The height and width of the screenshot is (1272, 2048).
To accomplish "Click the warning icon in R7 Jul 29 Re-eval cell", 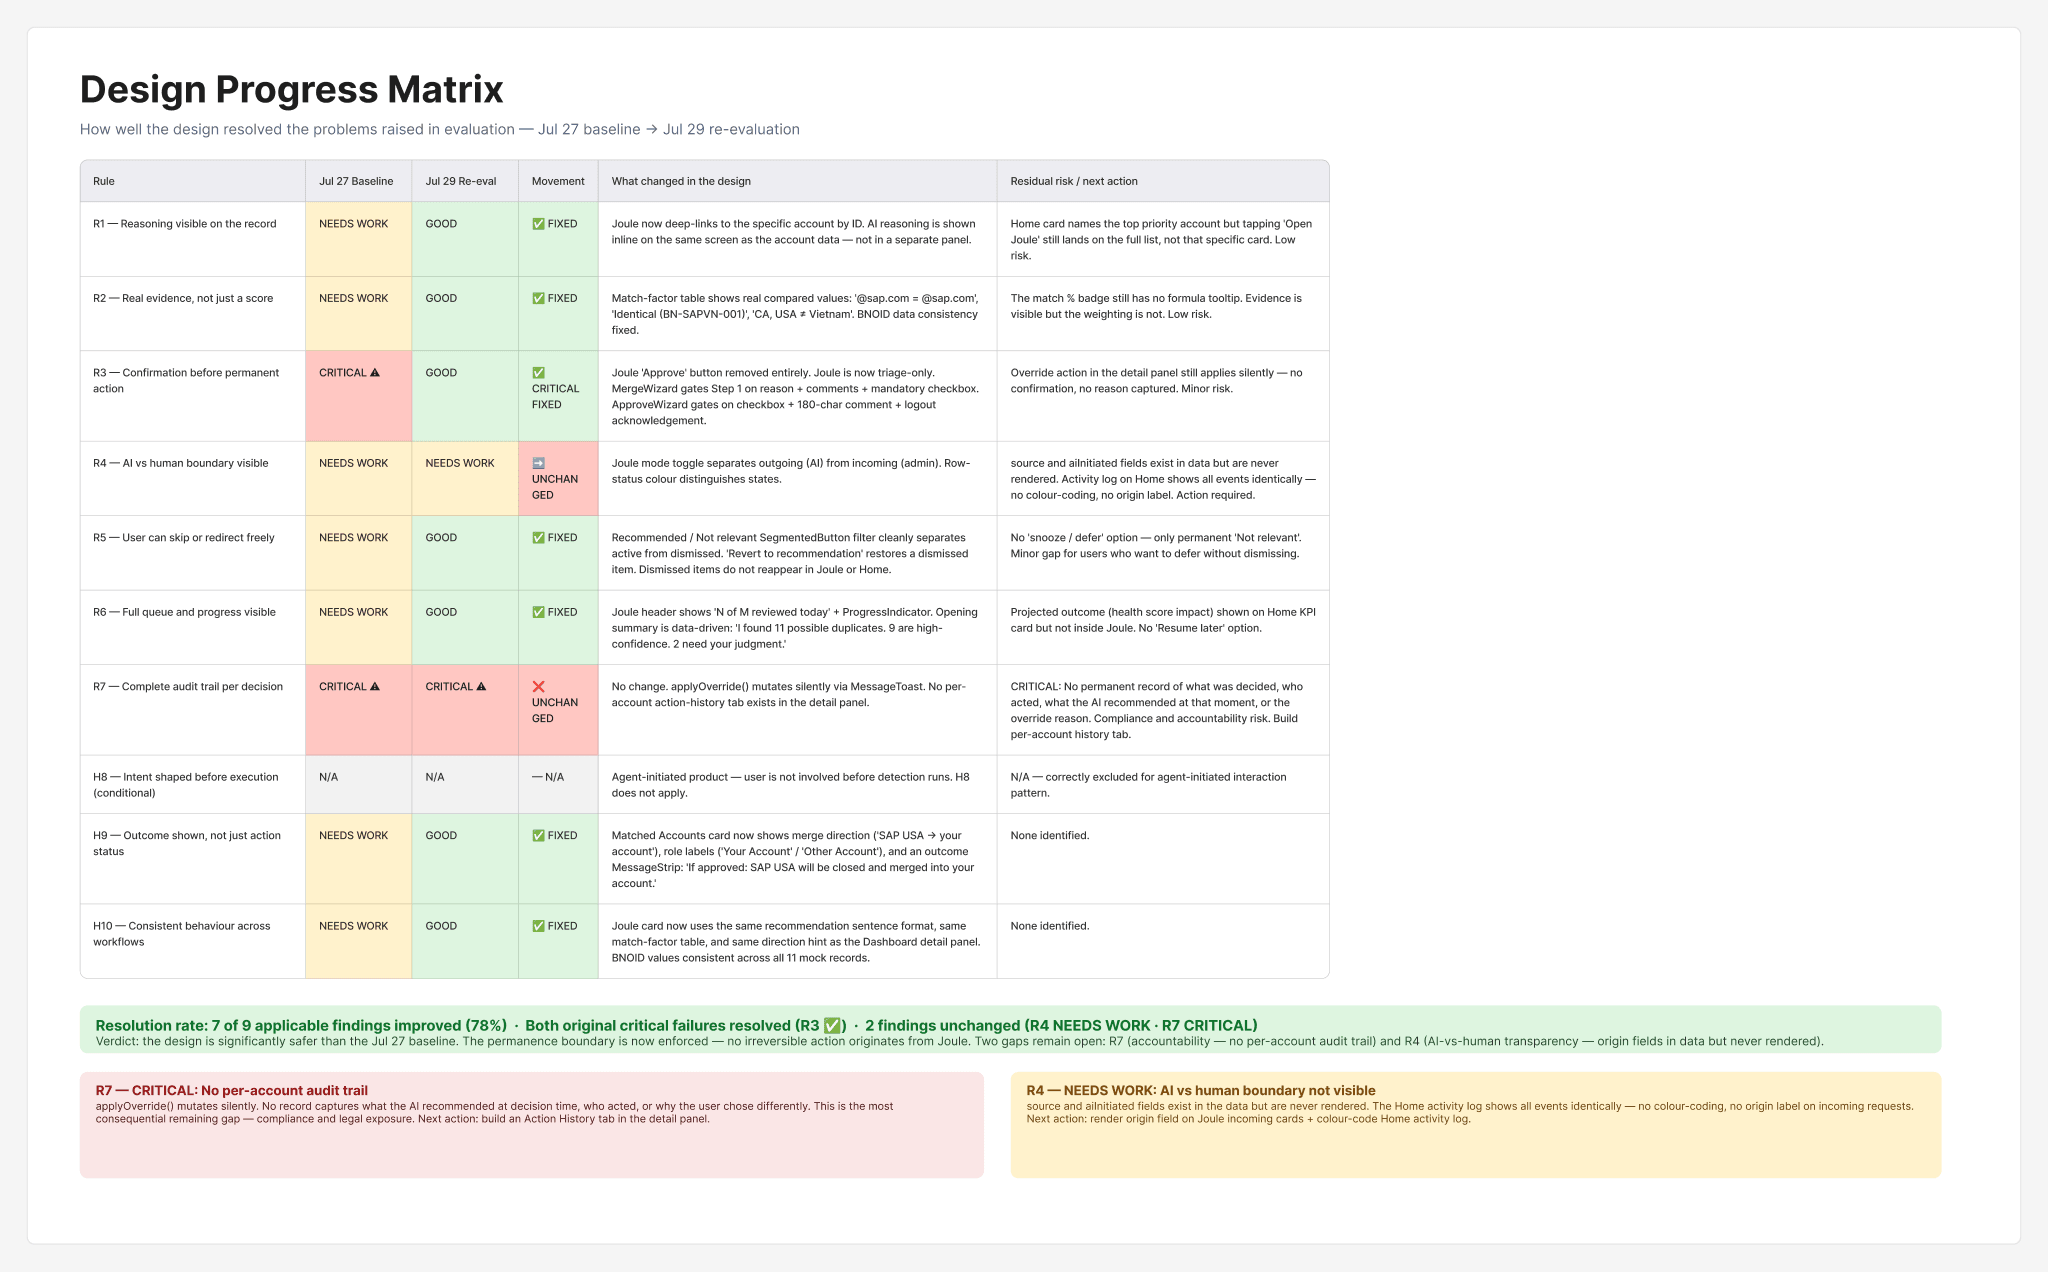I will pos(481,686).
